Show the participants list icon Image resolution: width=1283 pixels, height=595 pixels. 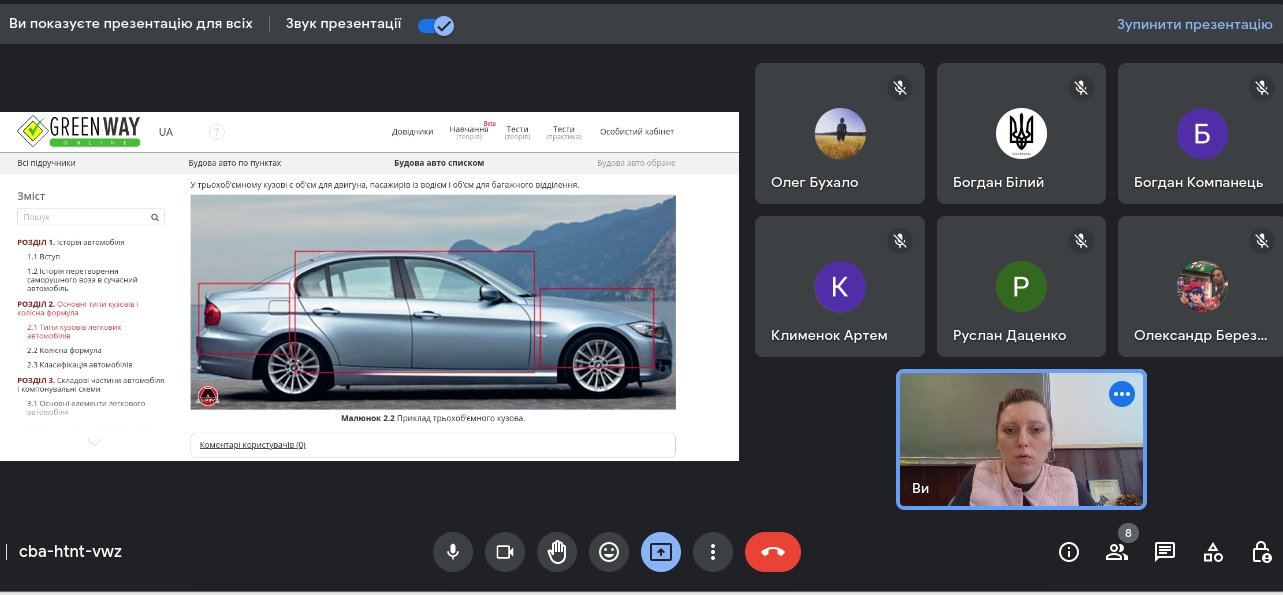1116,552
